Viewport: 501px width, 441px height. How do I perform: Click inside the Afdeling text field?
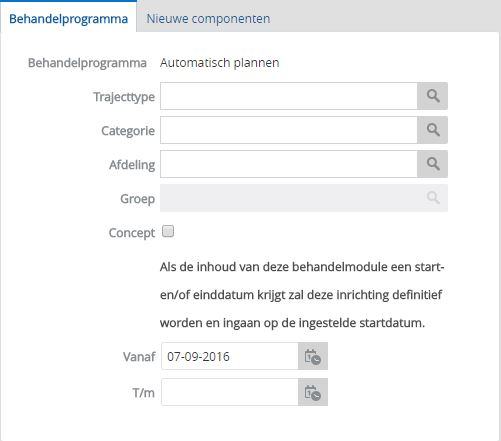pos(289,164)
